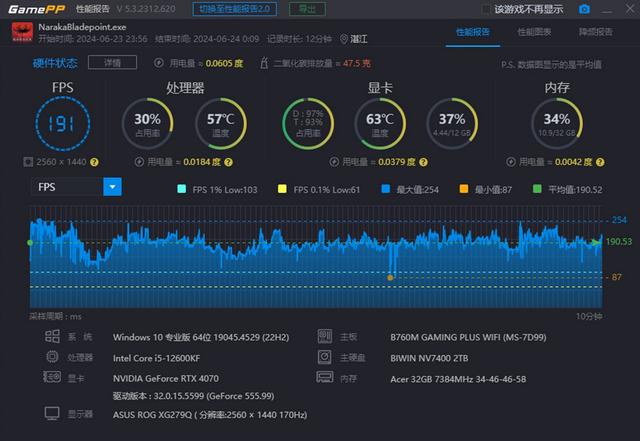Click the NVIDIA GeForce RTX 4070 text

pos(166,379)
